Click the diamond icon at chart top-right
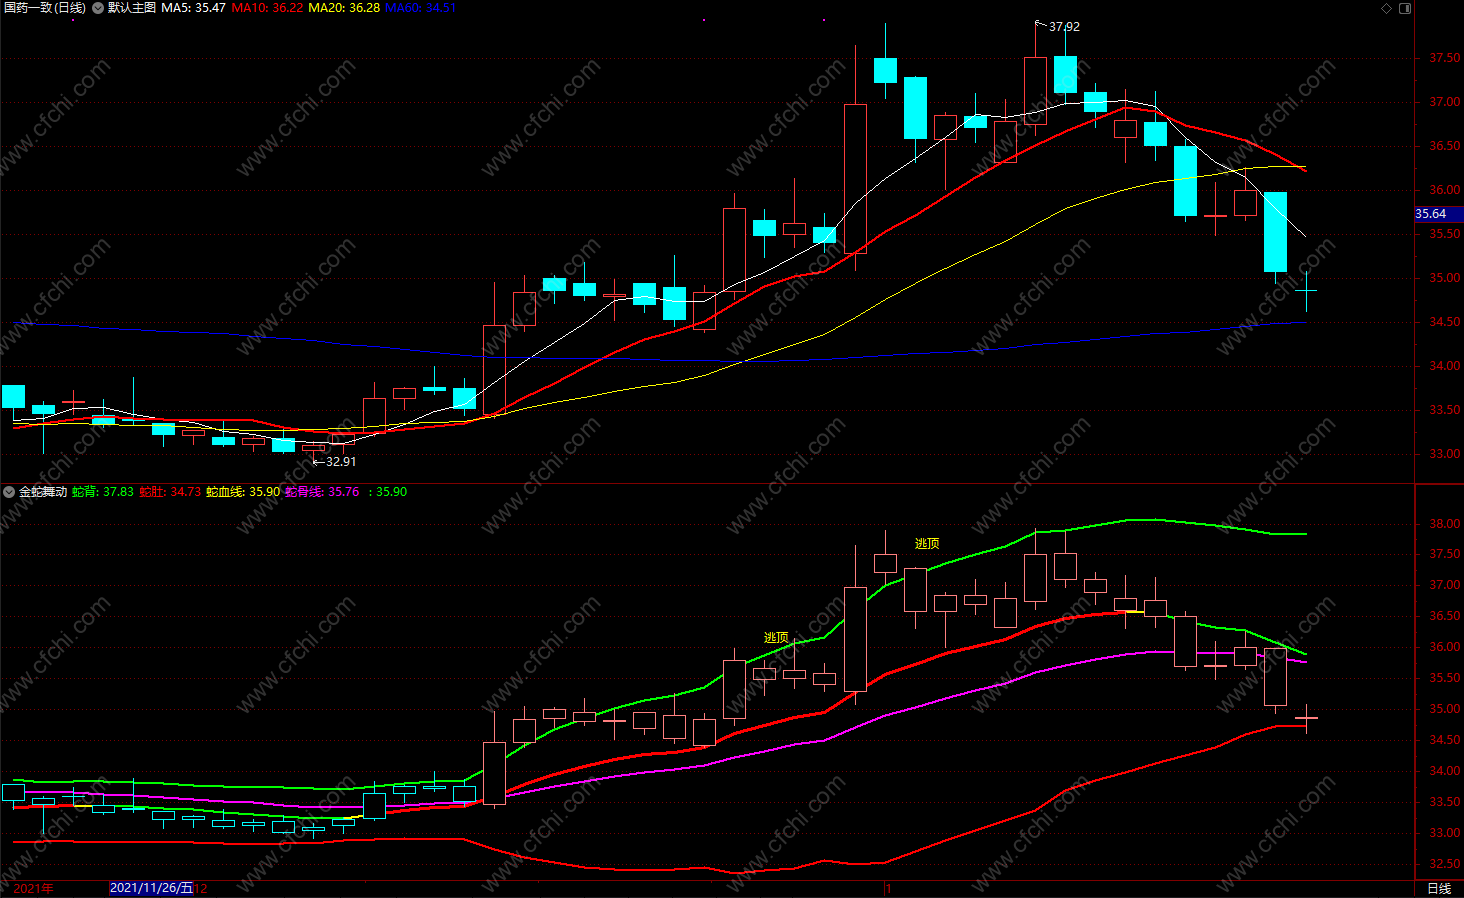The height and width of the screenshot is (898, 1464). click(1386, 8)
